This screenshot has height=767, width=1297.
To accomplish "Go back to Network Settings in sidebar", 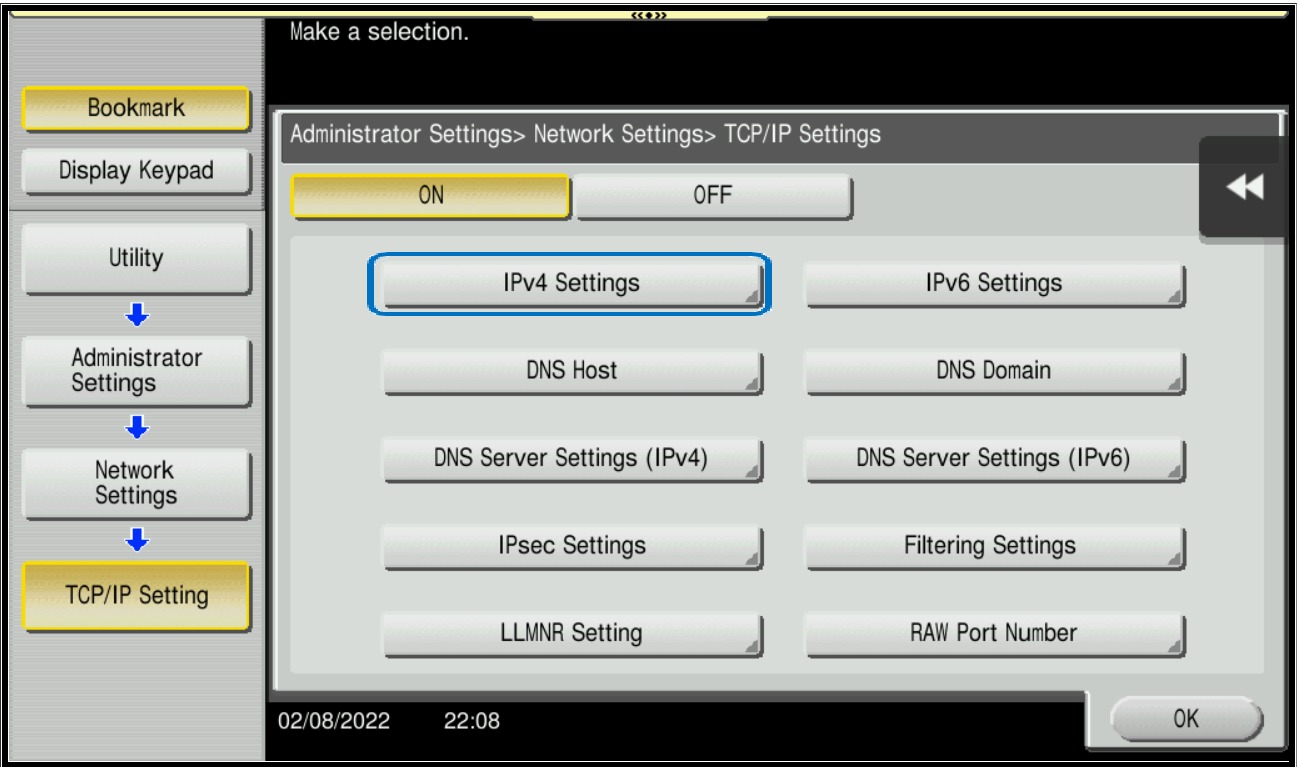I will click(x=135, y=483).
